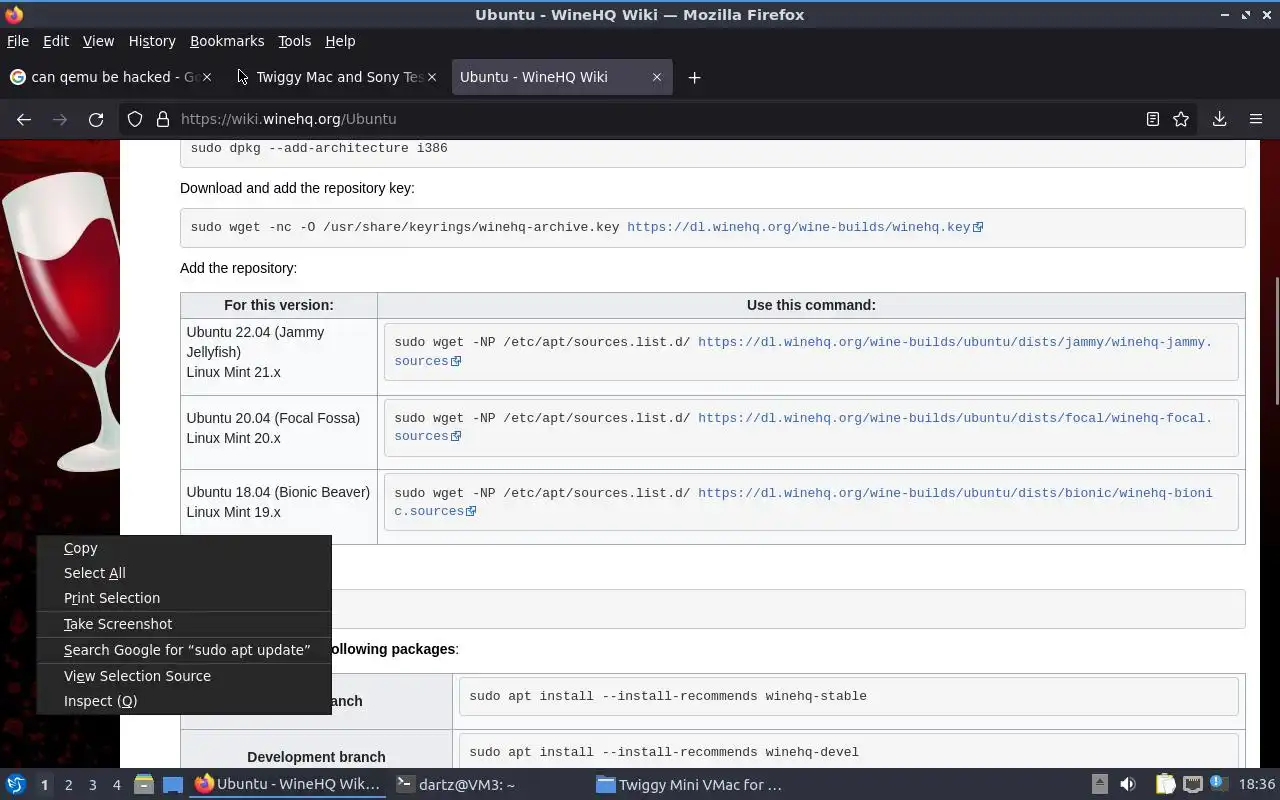Toggle reader view for this page

click(x=1153, y=119)
